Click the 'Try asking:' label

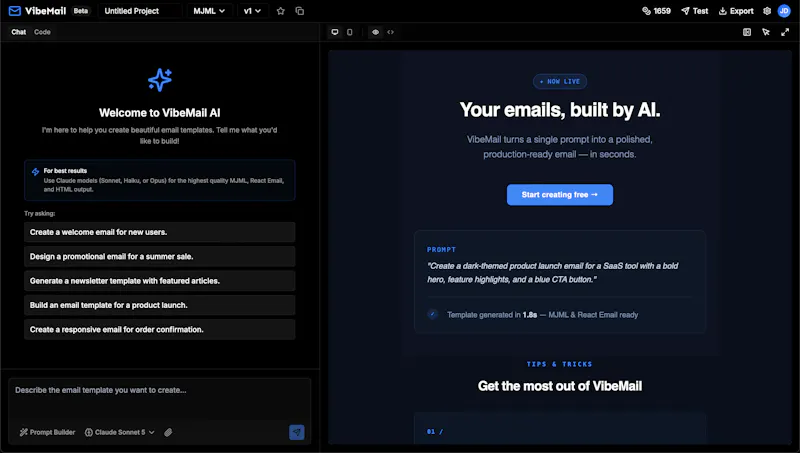coord(40,213)
